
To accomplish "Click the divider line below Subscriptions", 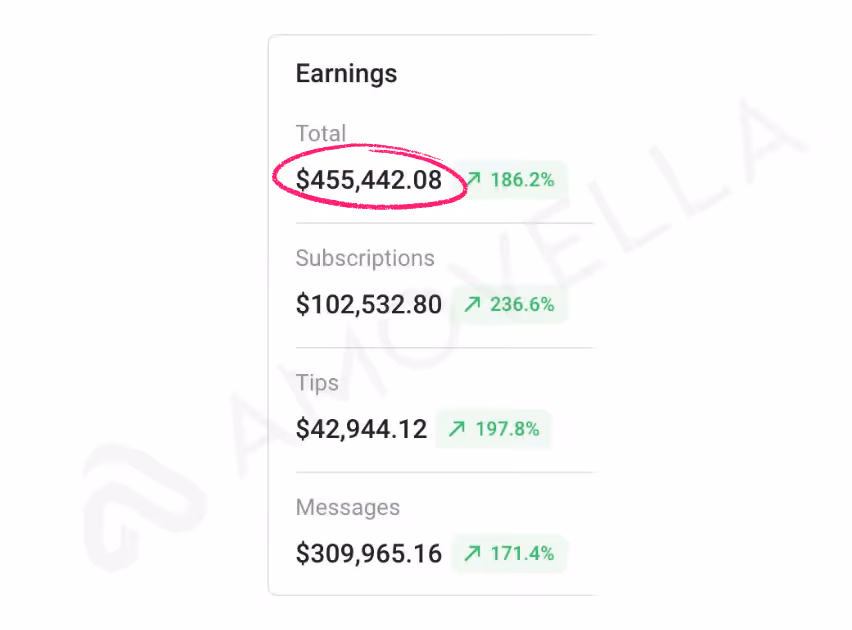I will 444,348.
